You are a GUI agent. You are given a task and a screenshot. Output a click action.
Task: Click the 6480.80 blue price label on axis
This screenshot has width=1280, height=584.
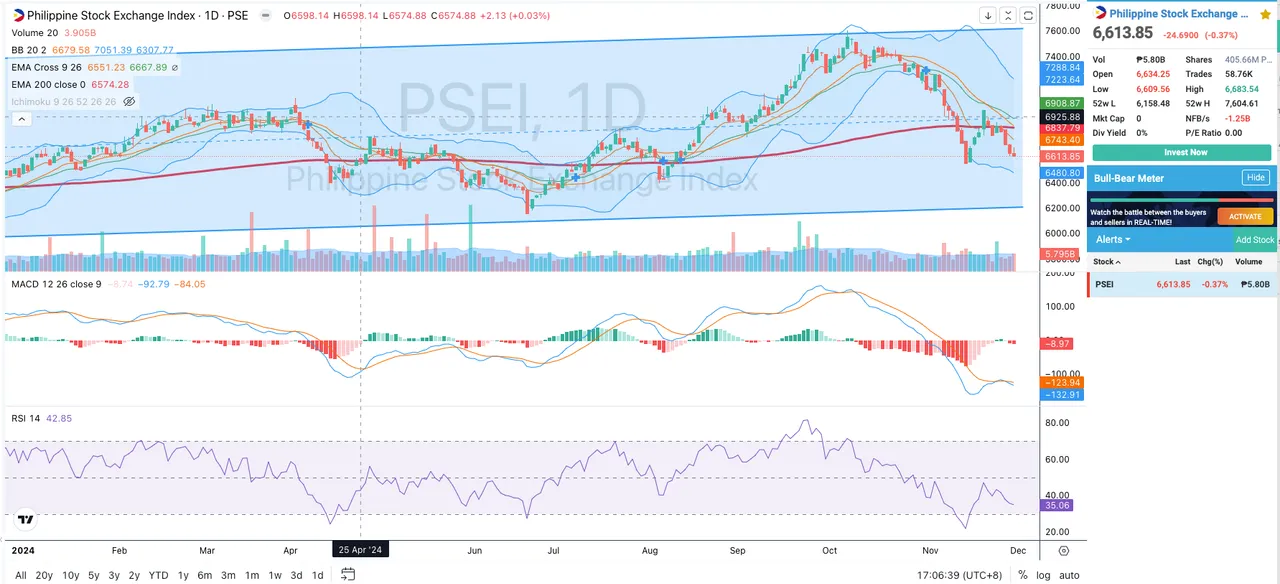pos(1062,173)
